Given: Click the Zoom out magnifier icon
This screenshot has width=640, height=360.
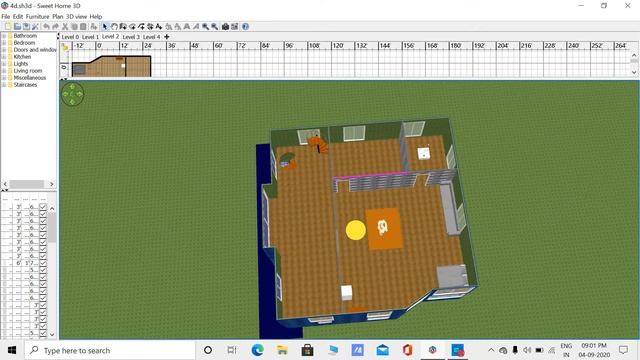Looking at the screenshot, I should (214, 27).
